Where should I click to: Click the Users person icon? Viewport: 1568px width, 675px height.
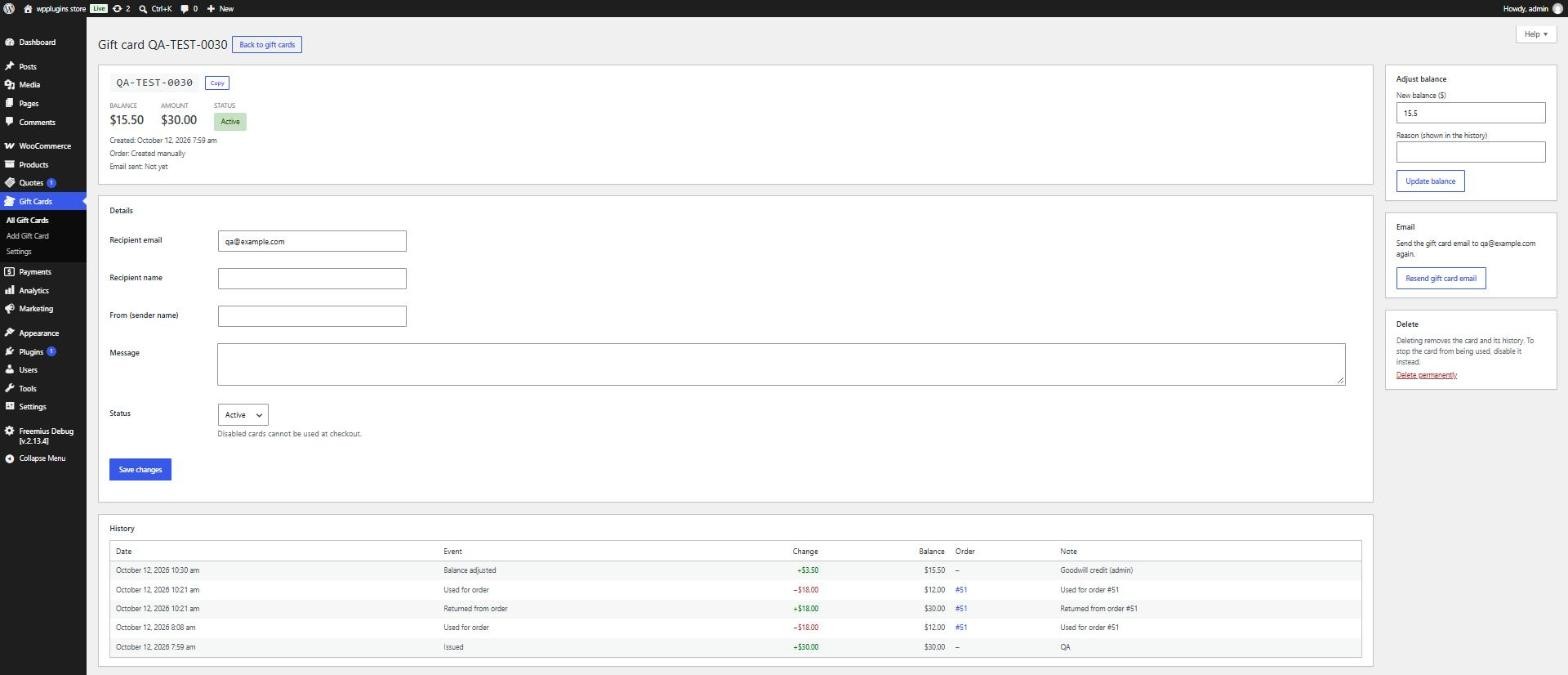pos(9,370)
